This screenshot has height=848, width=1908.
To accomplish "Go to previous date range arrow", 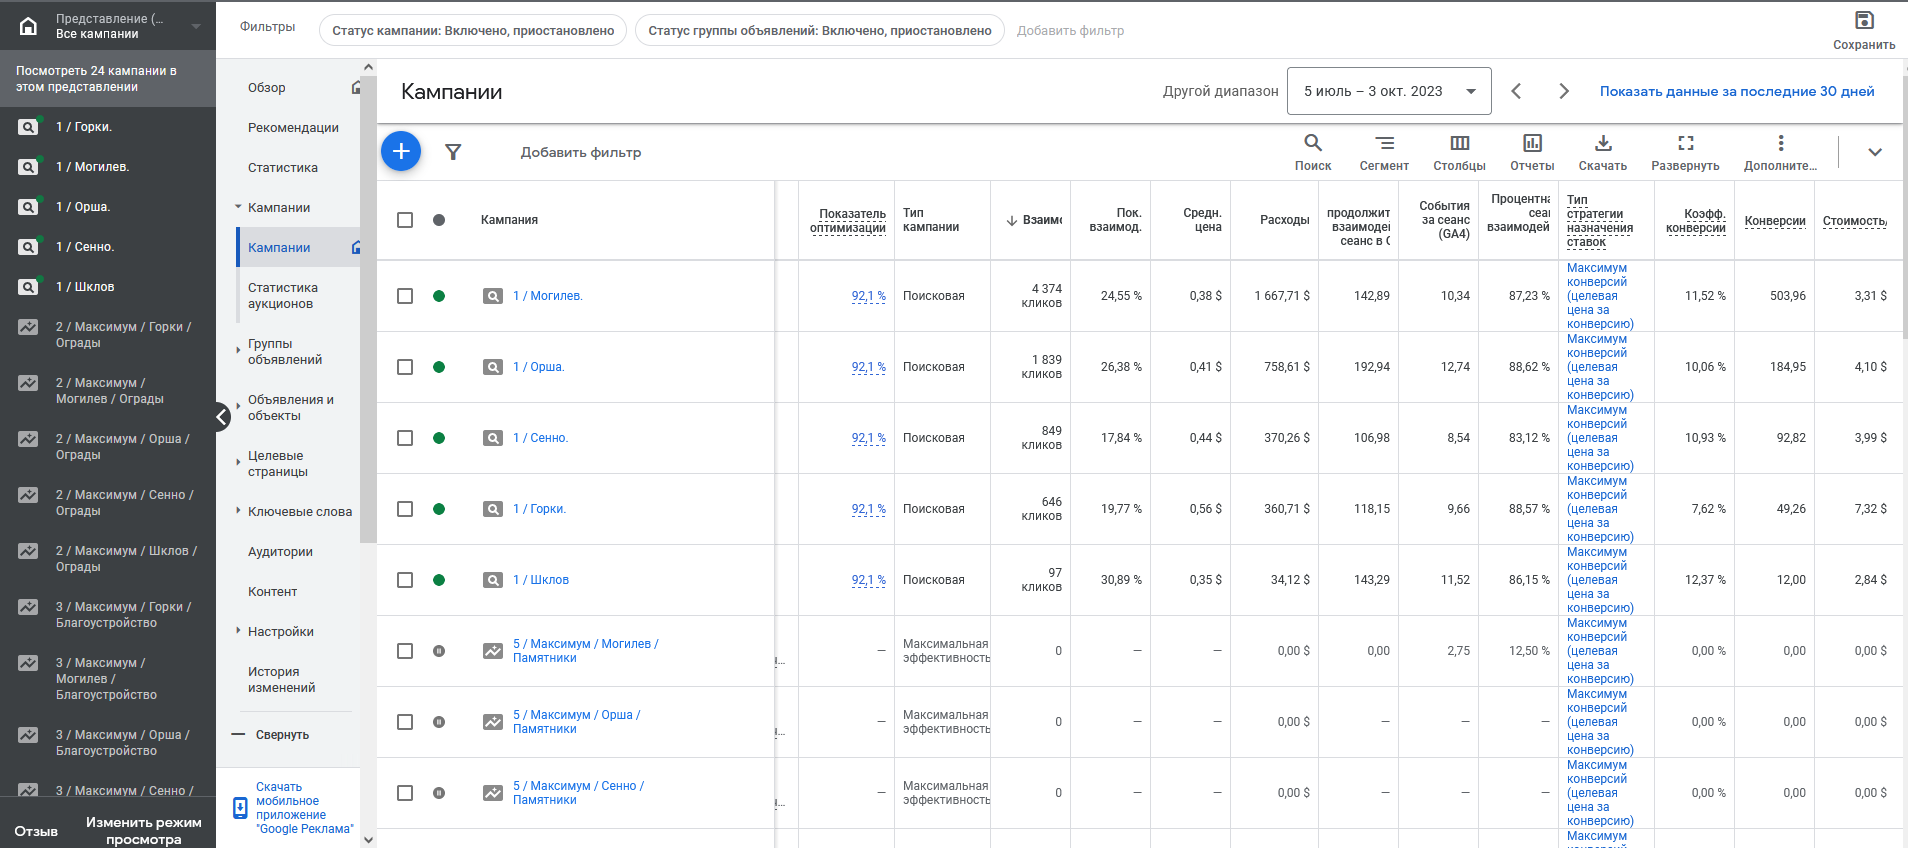I will (1516, 91).
